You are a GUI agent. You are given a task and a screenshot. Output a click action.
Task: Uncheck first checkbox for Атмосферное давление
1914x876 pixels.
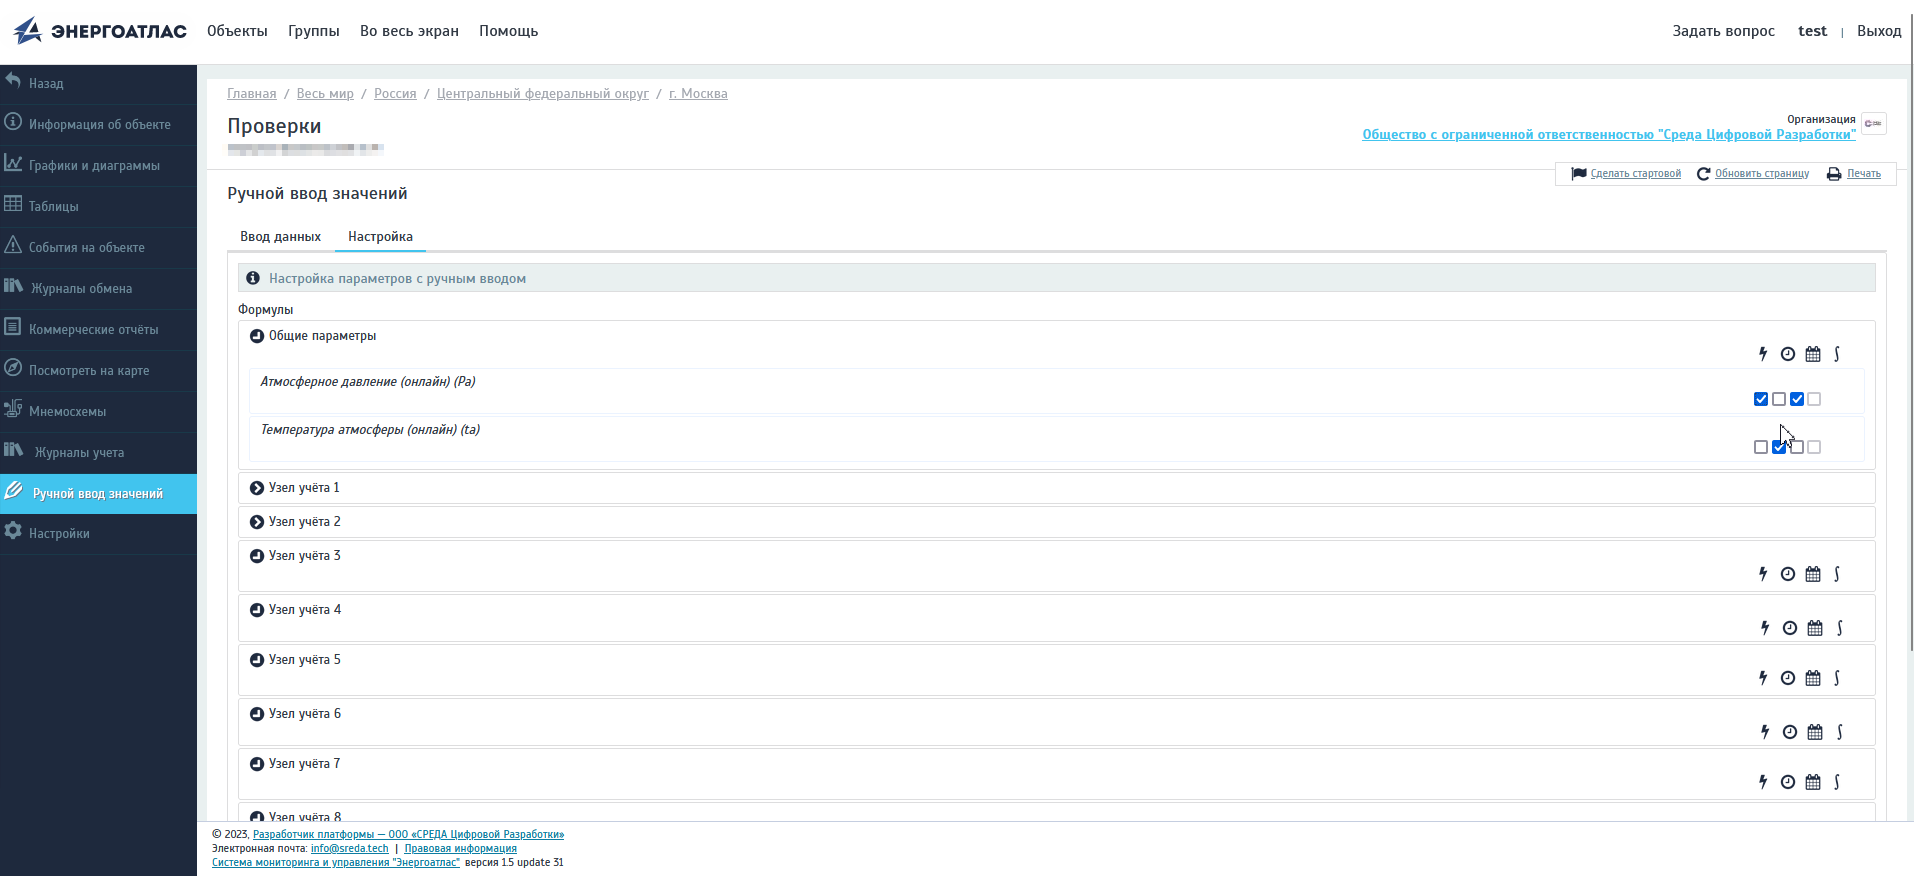tap(1761, 399)
